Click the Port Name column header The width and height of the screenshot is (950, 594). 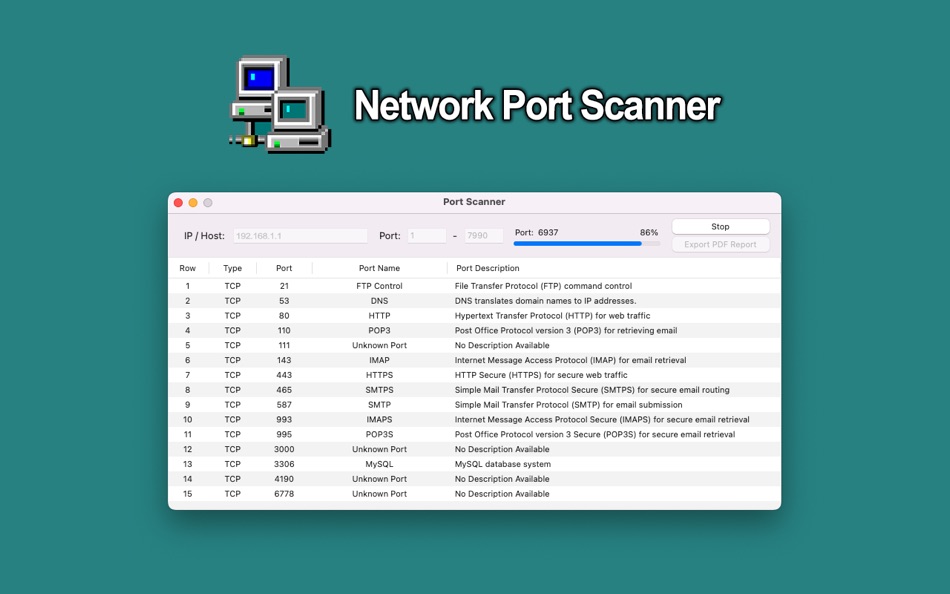[x=380, y=268]
